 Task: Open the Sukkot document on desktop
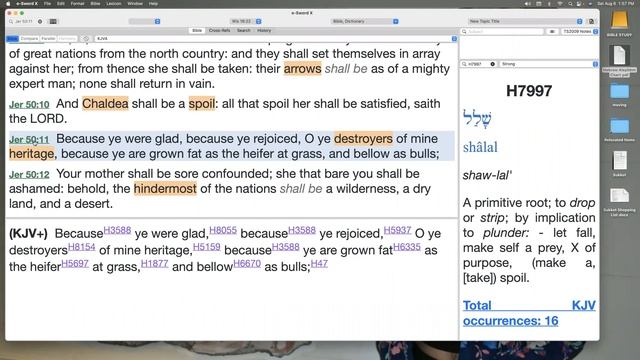[x=619, y=160]
